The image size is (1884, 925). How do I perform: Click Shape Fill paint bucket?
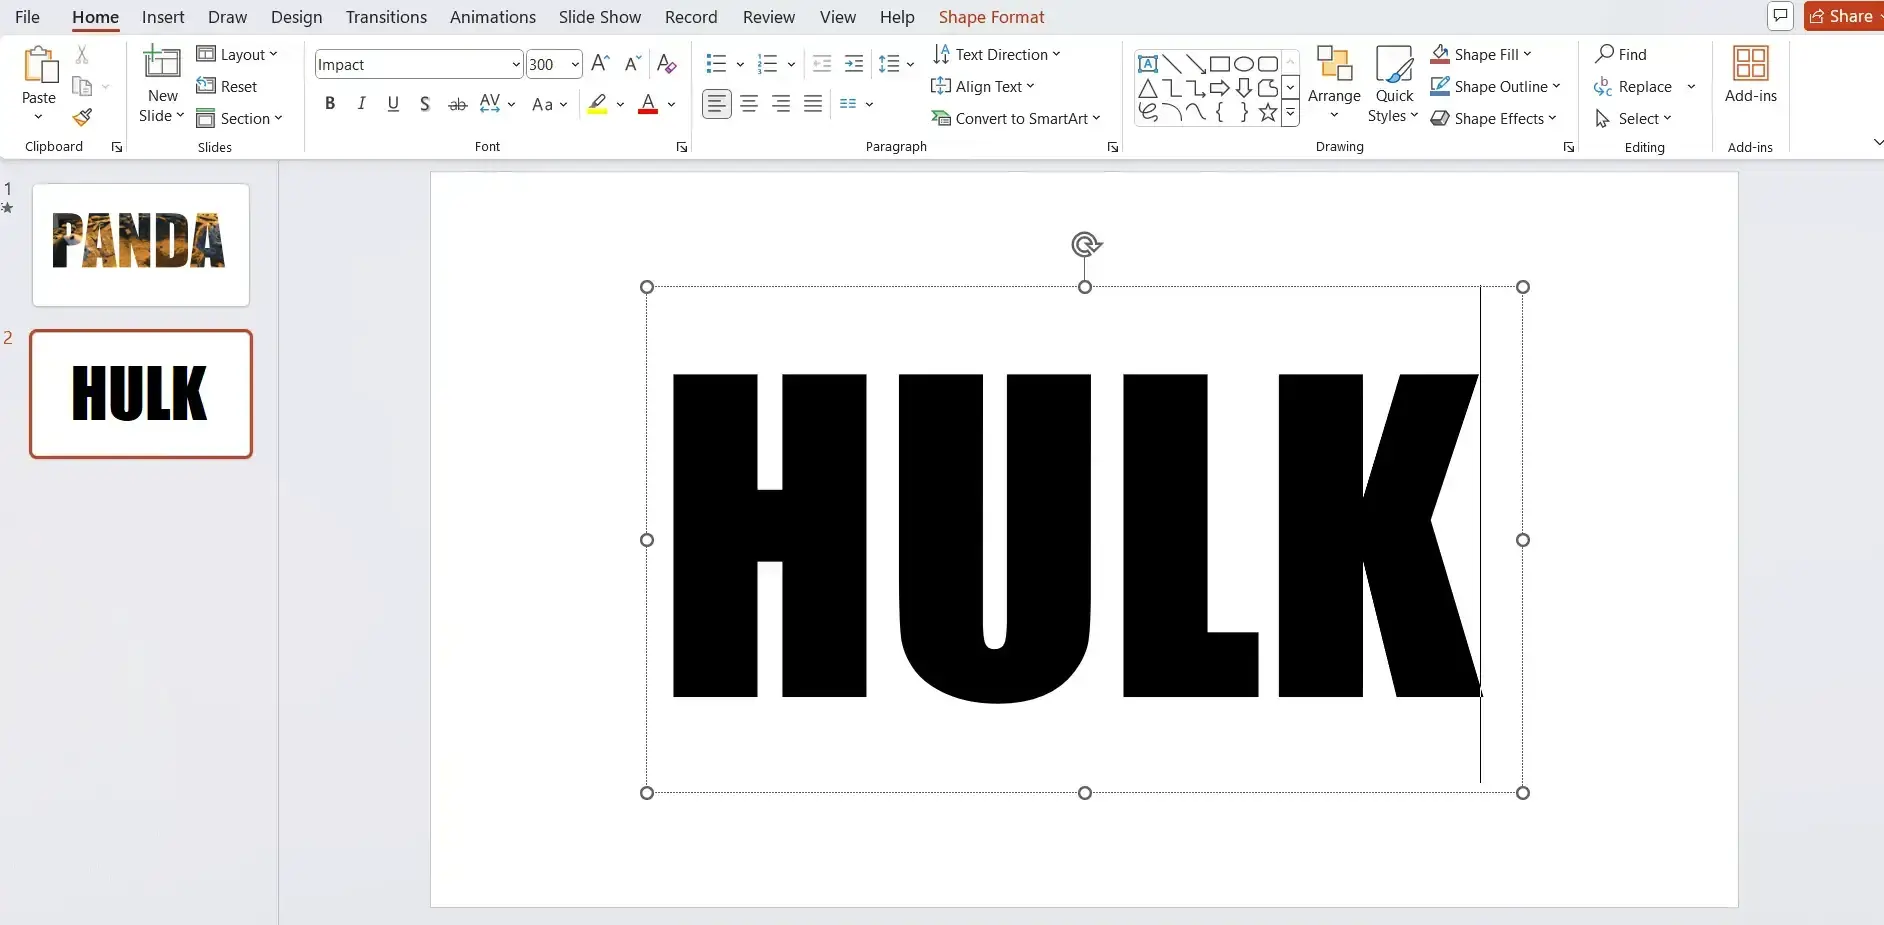click(1440, 54)
